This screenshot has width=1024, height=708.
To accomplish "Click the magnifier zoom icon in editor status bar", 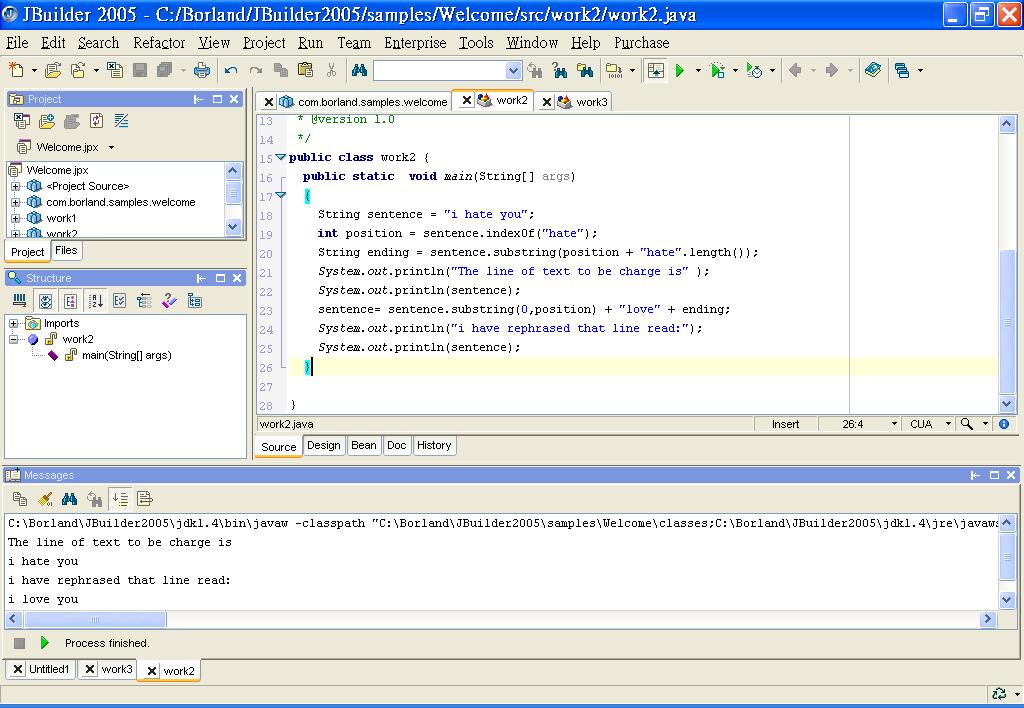I will 967,424.
